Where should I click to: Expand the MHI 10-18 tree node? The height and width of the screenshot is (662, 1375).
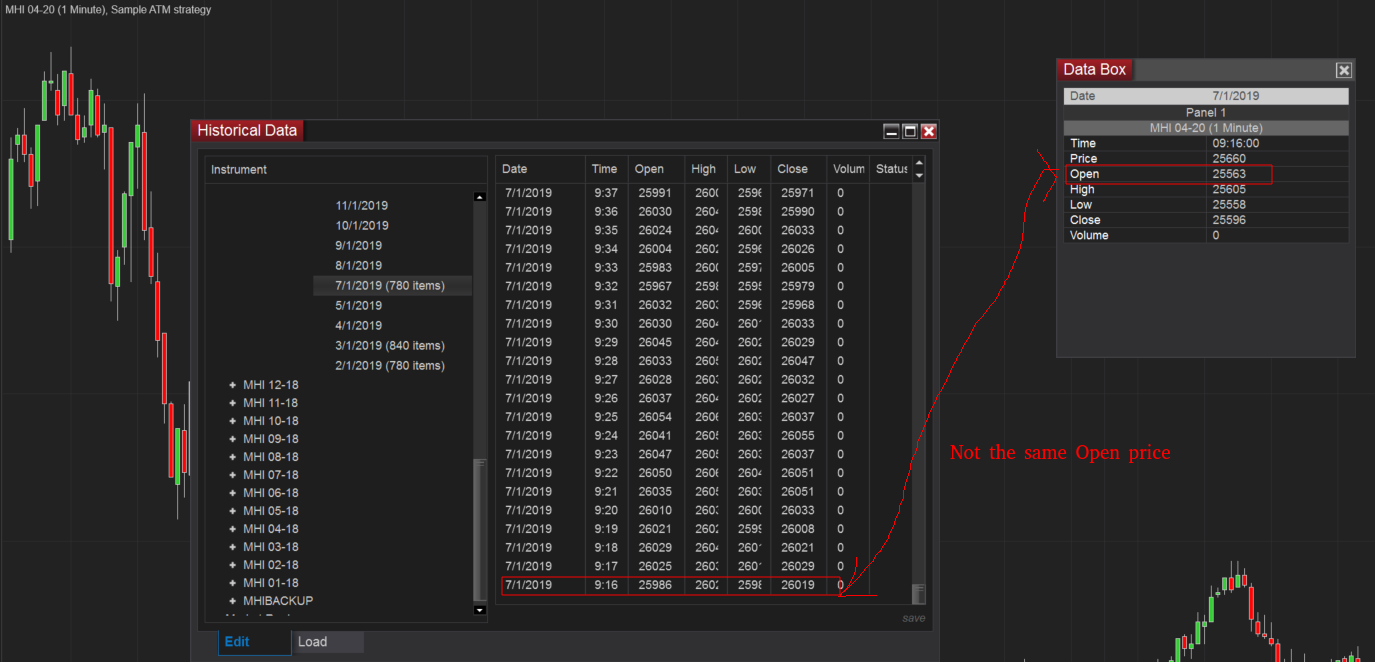point(232,421)
